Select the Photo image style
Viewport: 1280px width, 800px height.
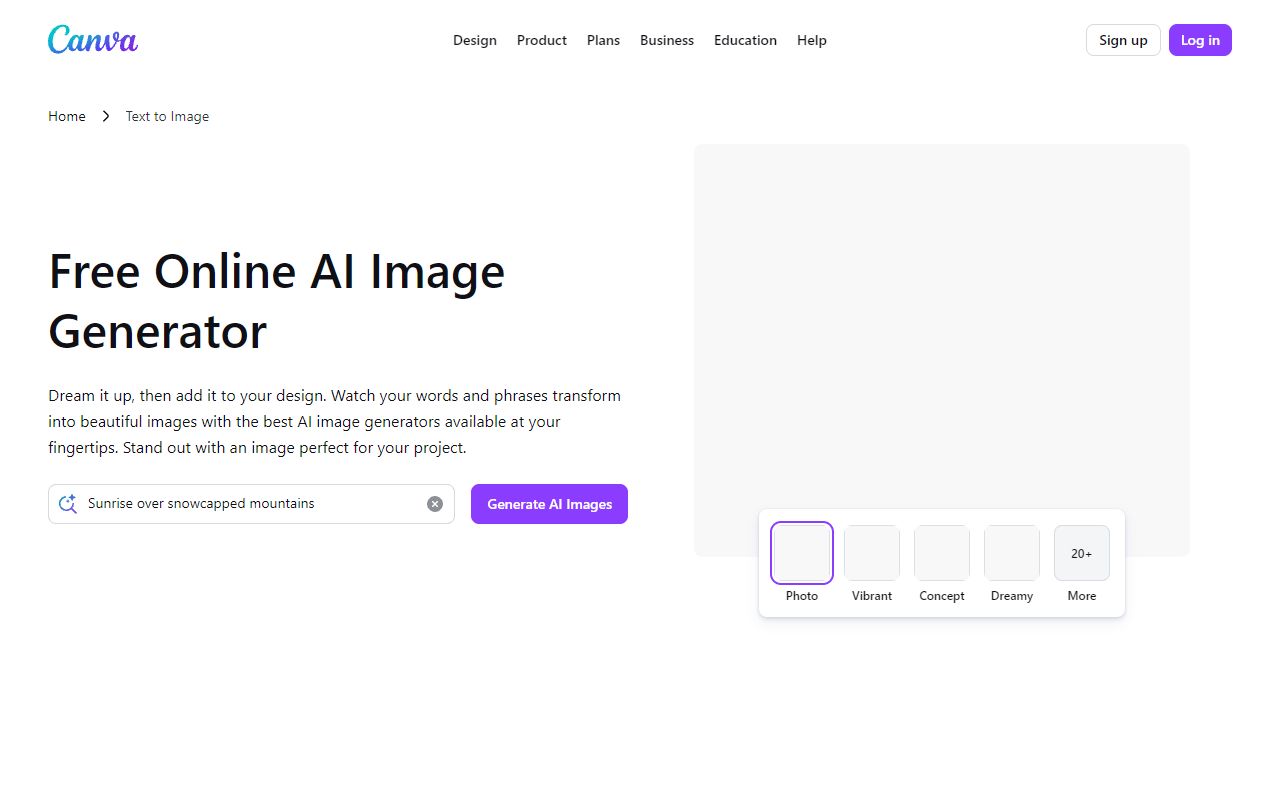[x=801, y=553]
